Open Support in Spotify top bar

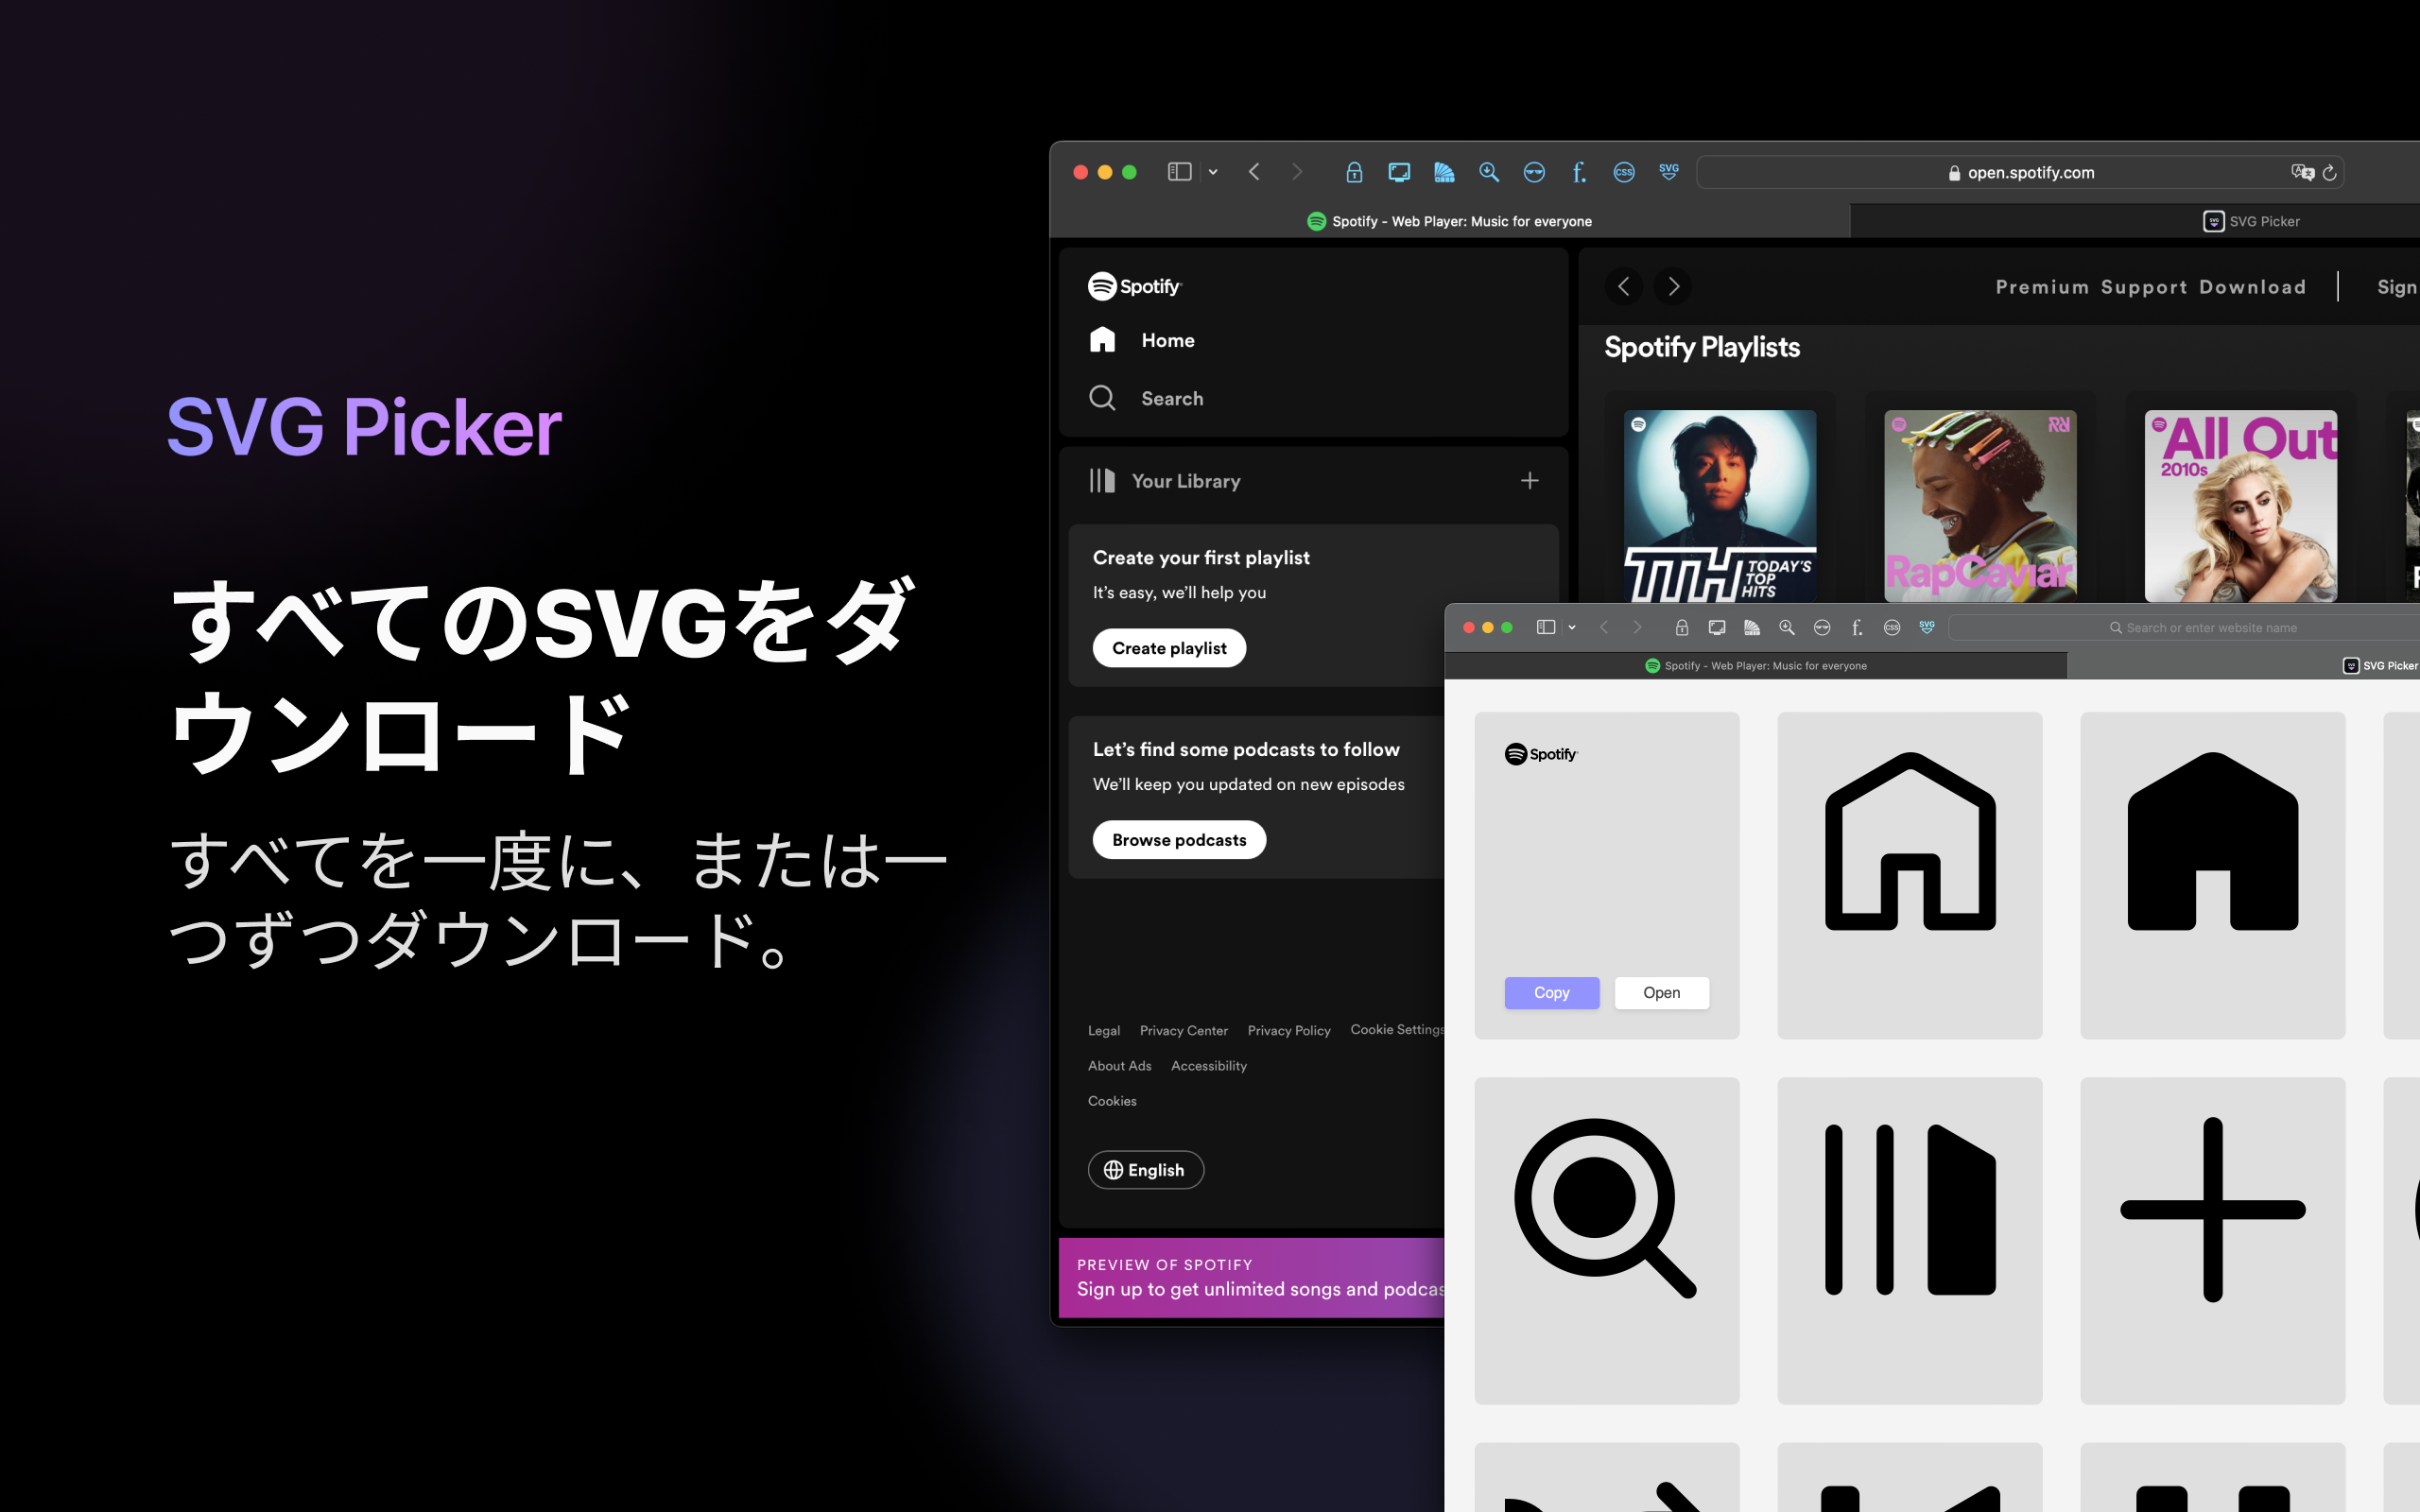coord(2144,287)
